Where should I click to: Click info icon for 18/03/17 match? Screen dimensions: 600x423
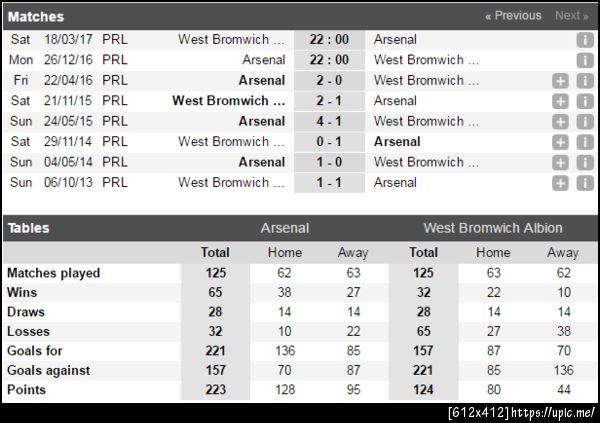pos(585,40)
